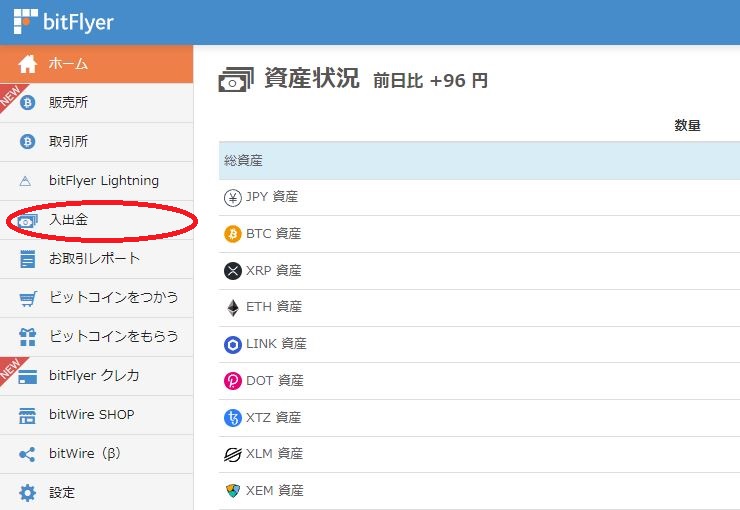Go to ビットコインをつかう

point(96,298)
